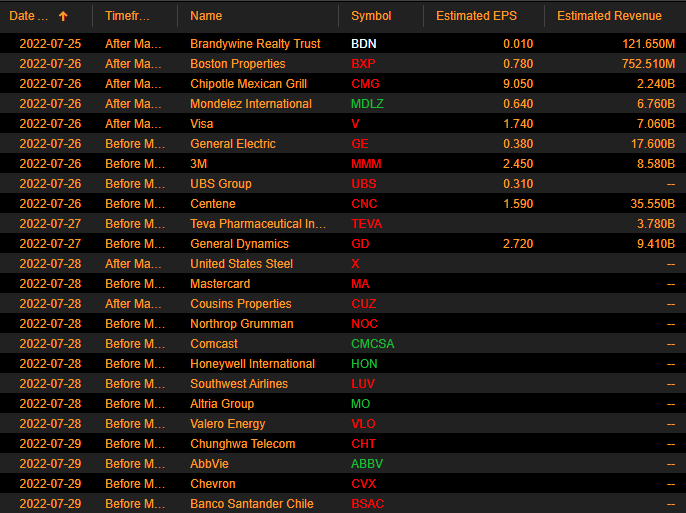686x513 pixels.
Task: Click the TEVA ticker symbol
Action: click(x=366, y=224)
